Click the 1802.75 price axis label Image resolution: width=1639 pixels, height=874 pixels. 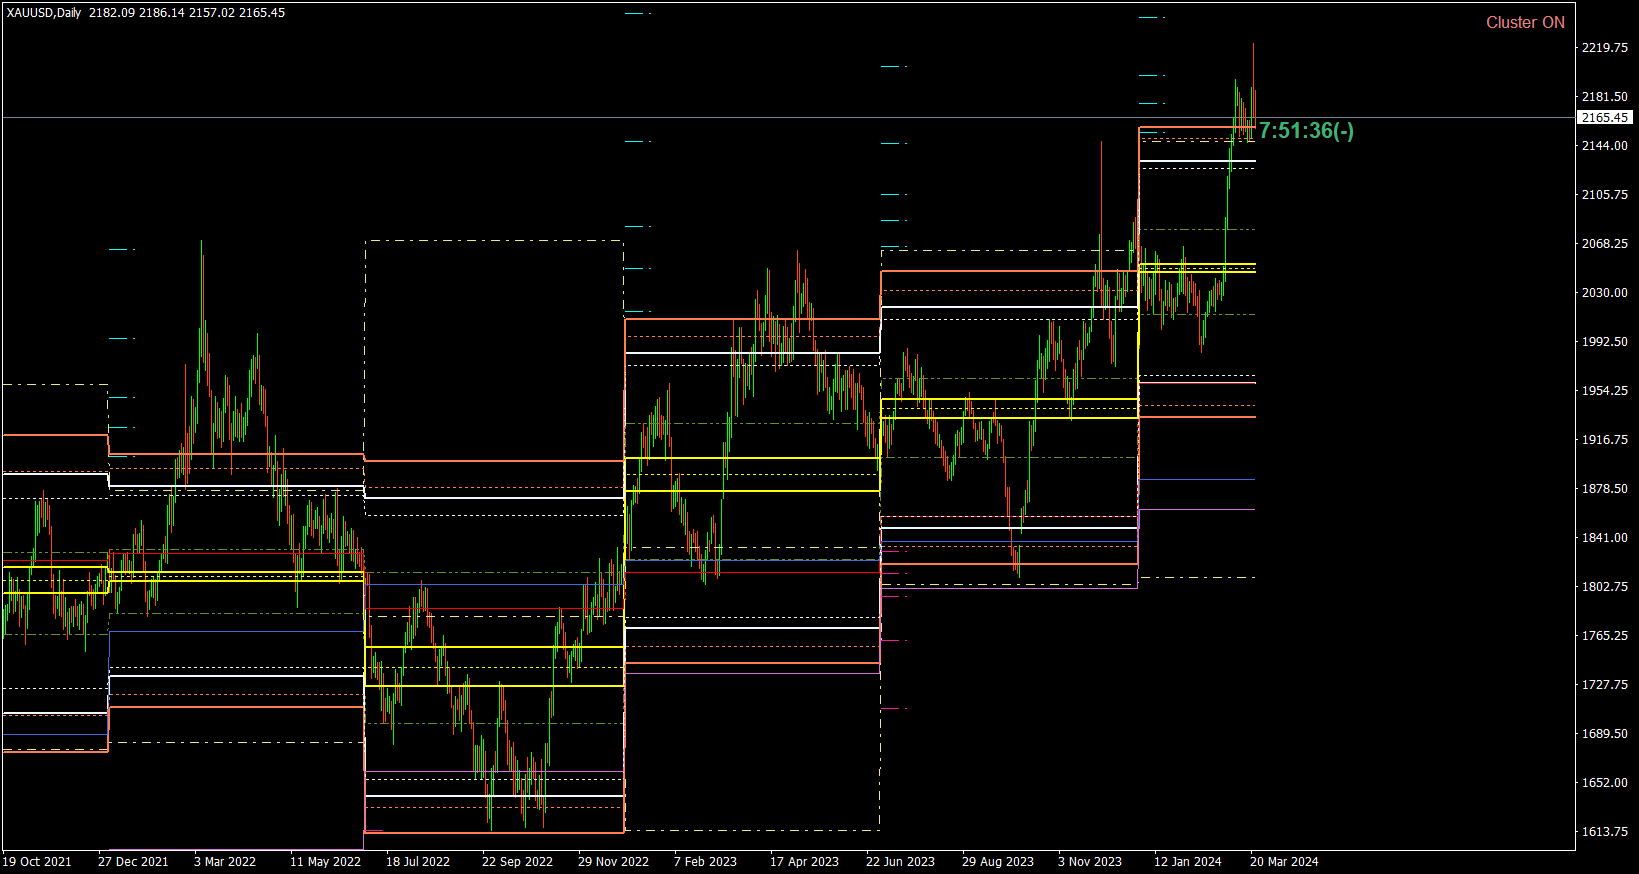(x=1604, y=587)
